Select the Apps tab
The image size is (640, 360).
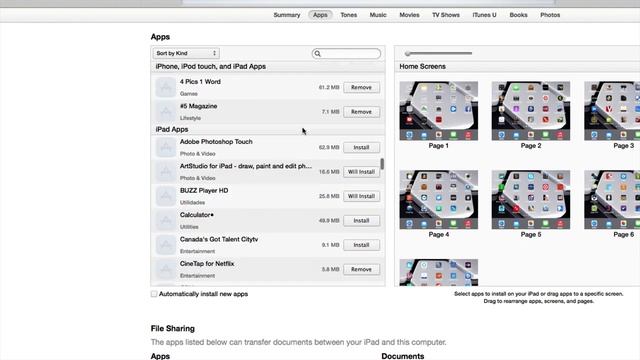(x=320, y=15)
